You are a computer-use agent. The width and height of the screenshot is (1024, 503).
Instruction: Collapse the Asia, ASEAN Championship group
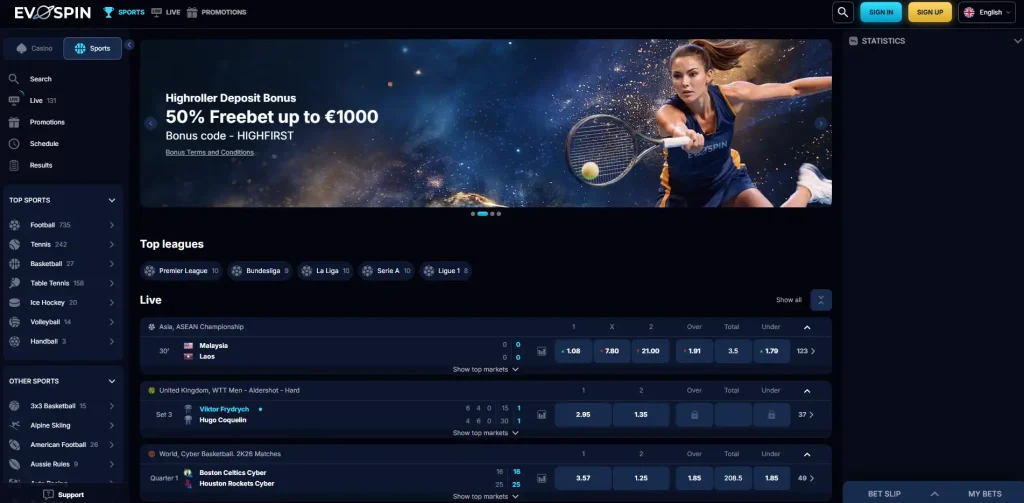point(807,327)
